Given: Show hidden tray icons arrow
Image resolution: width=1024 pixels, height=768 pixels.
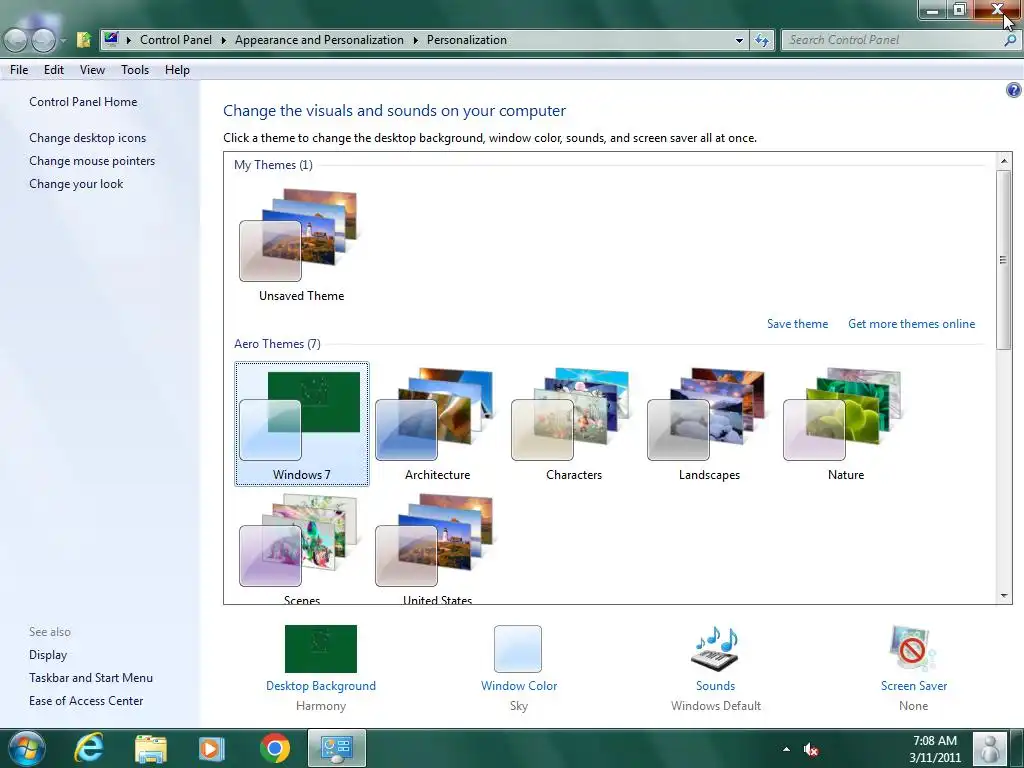Looking at the screenshot, I should 786,749.
